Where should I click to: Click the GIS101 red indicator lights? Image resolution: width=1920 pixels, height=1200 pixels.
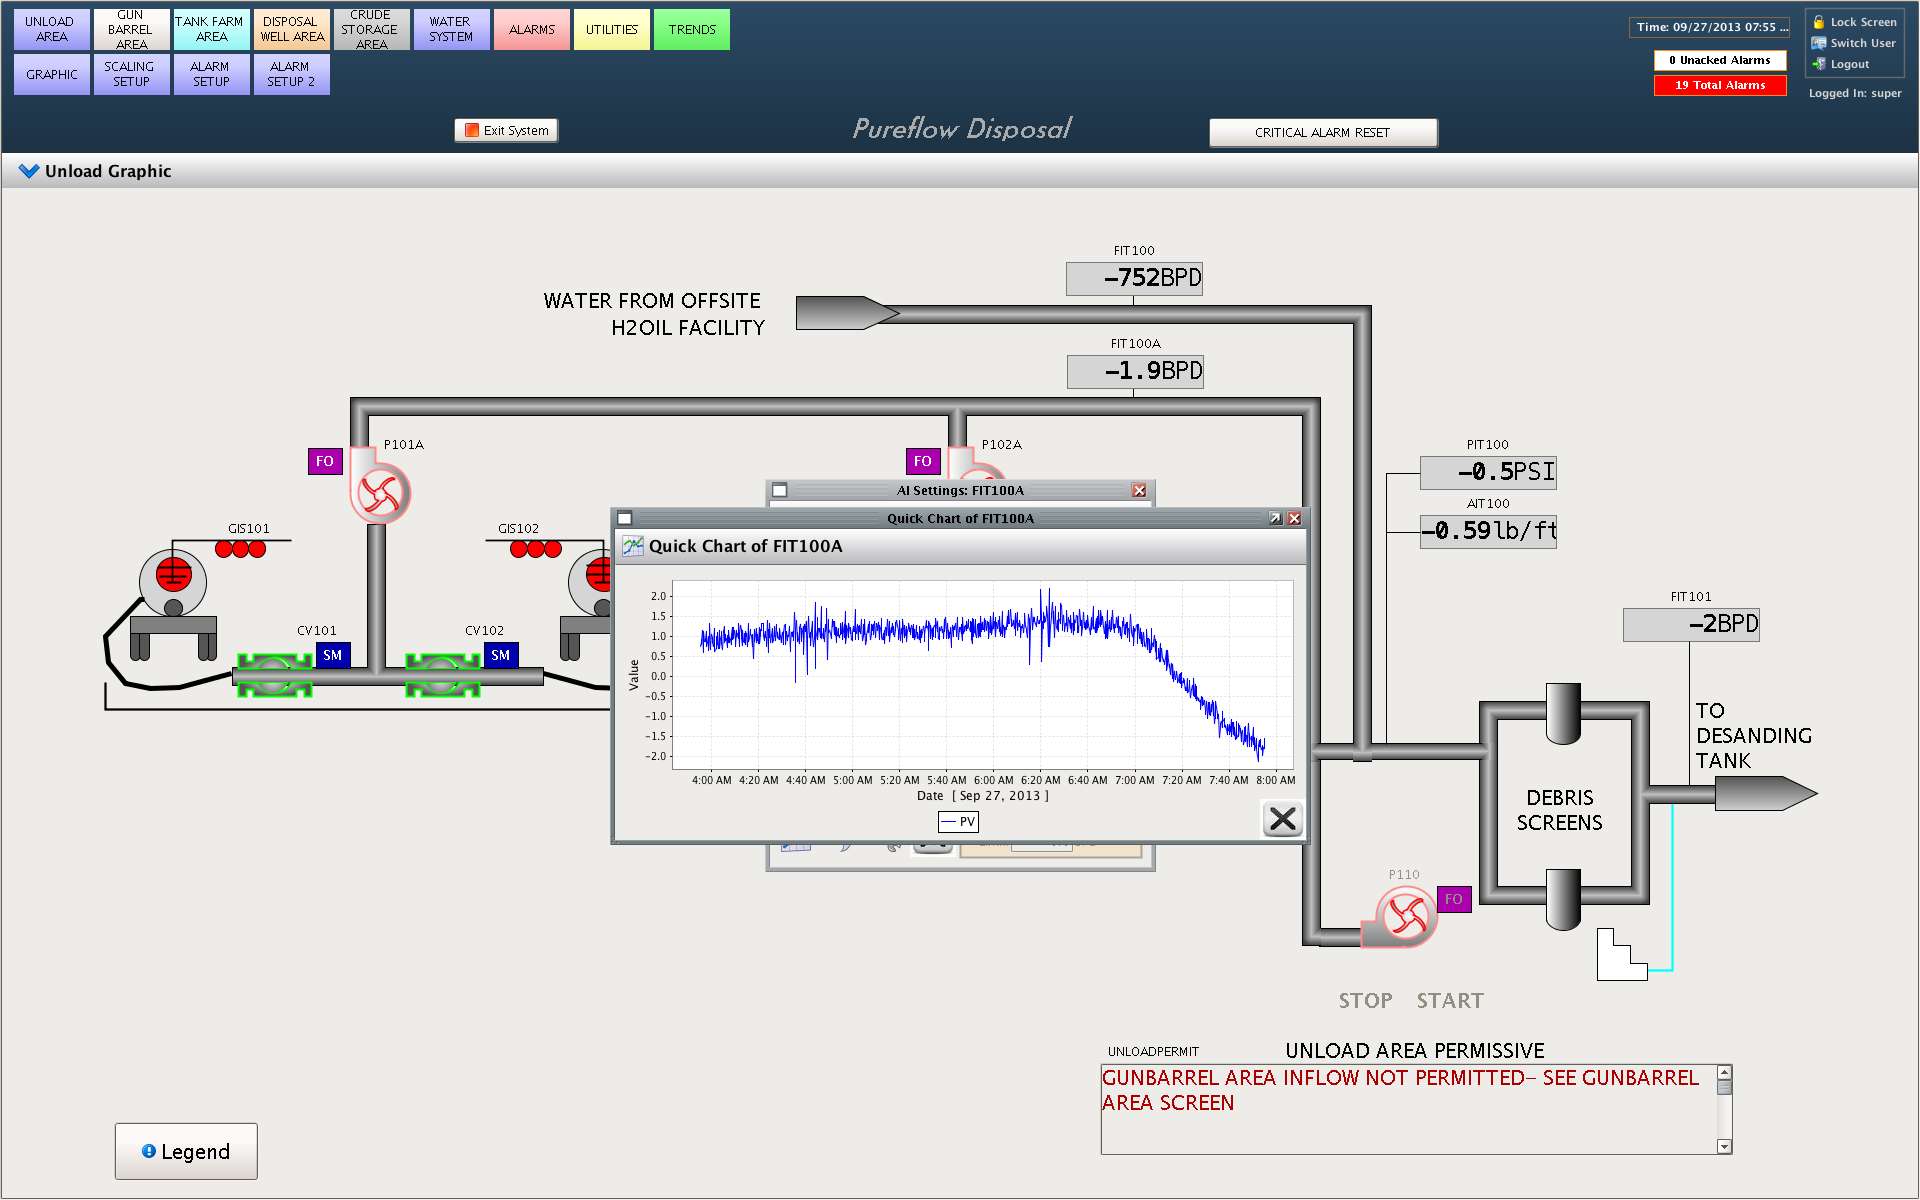pos(241,549)
